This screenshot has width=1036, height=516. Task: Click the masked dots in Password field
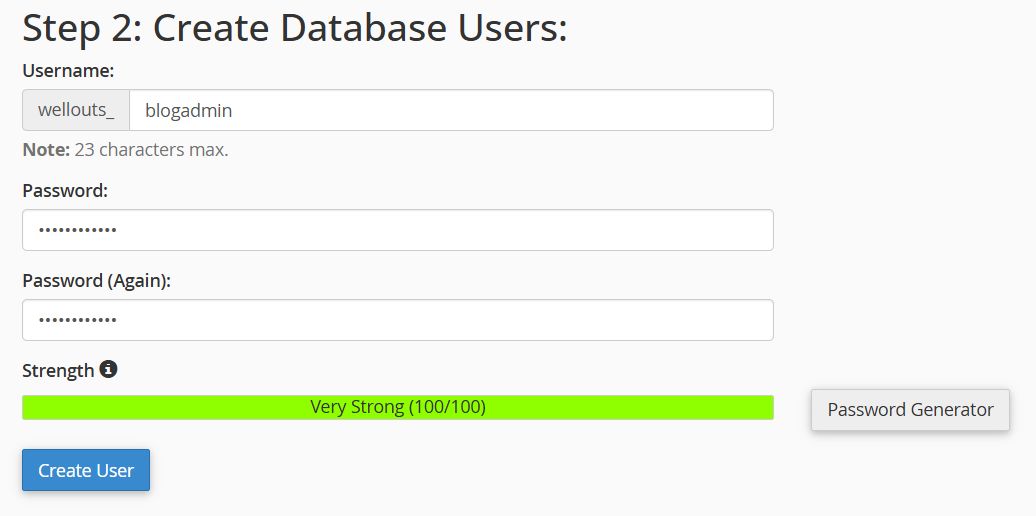tap(77, 231)
